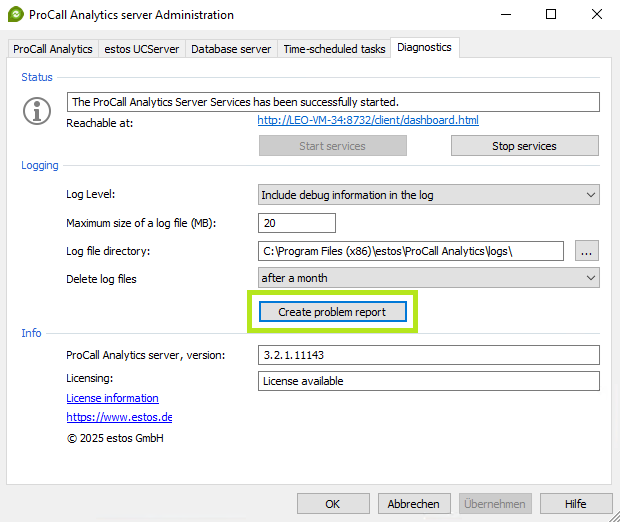Click into the log file directory field

(410, 252)
